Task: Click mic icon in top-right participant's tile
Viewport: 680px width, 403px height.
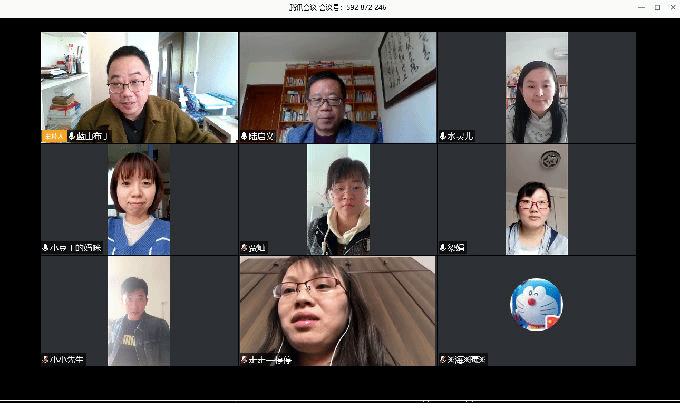Action: click(x=443, y=136)
